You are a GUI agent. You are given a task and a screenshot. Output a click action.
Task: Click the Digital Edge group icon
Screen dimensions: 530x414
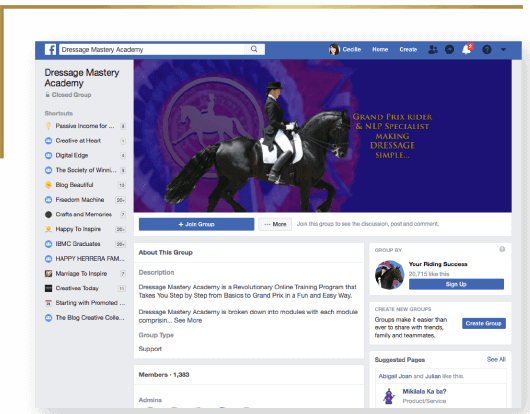point(48,155)
